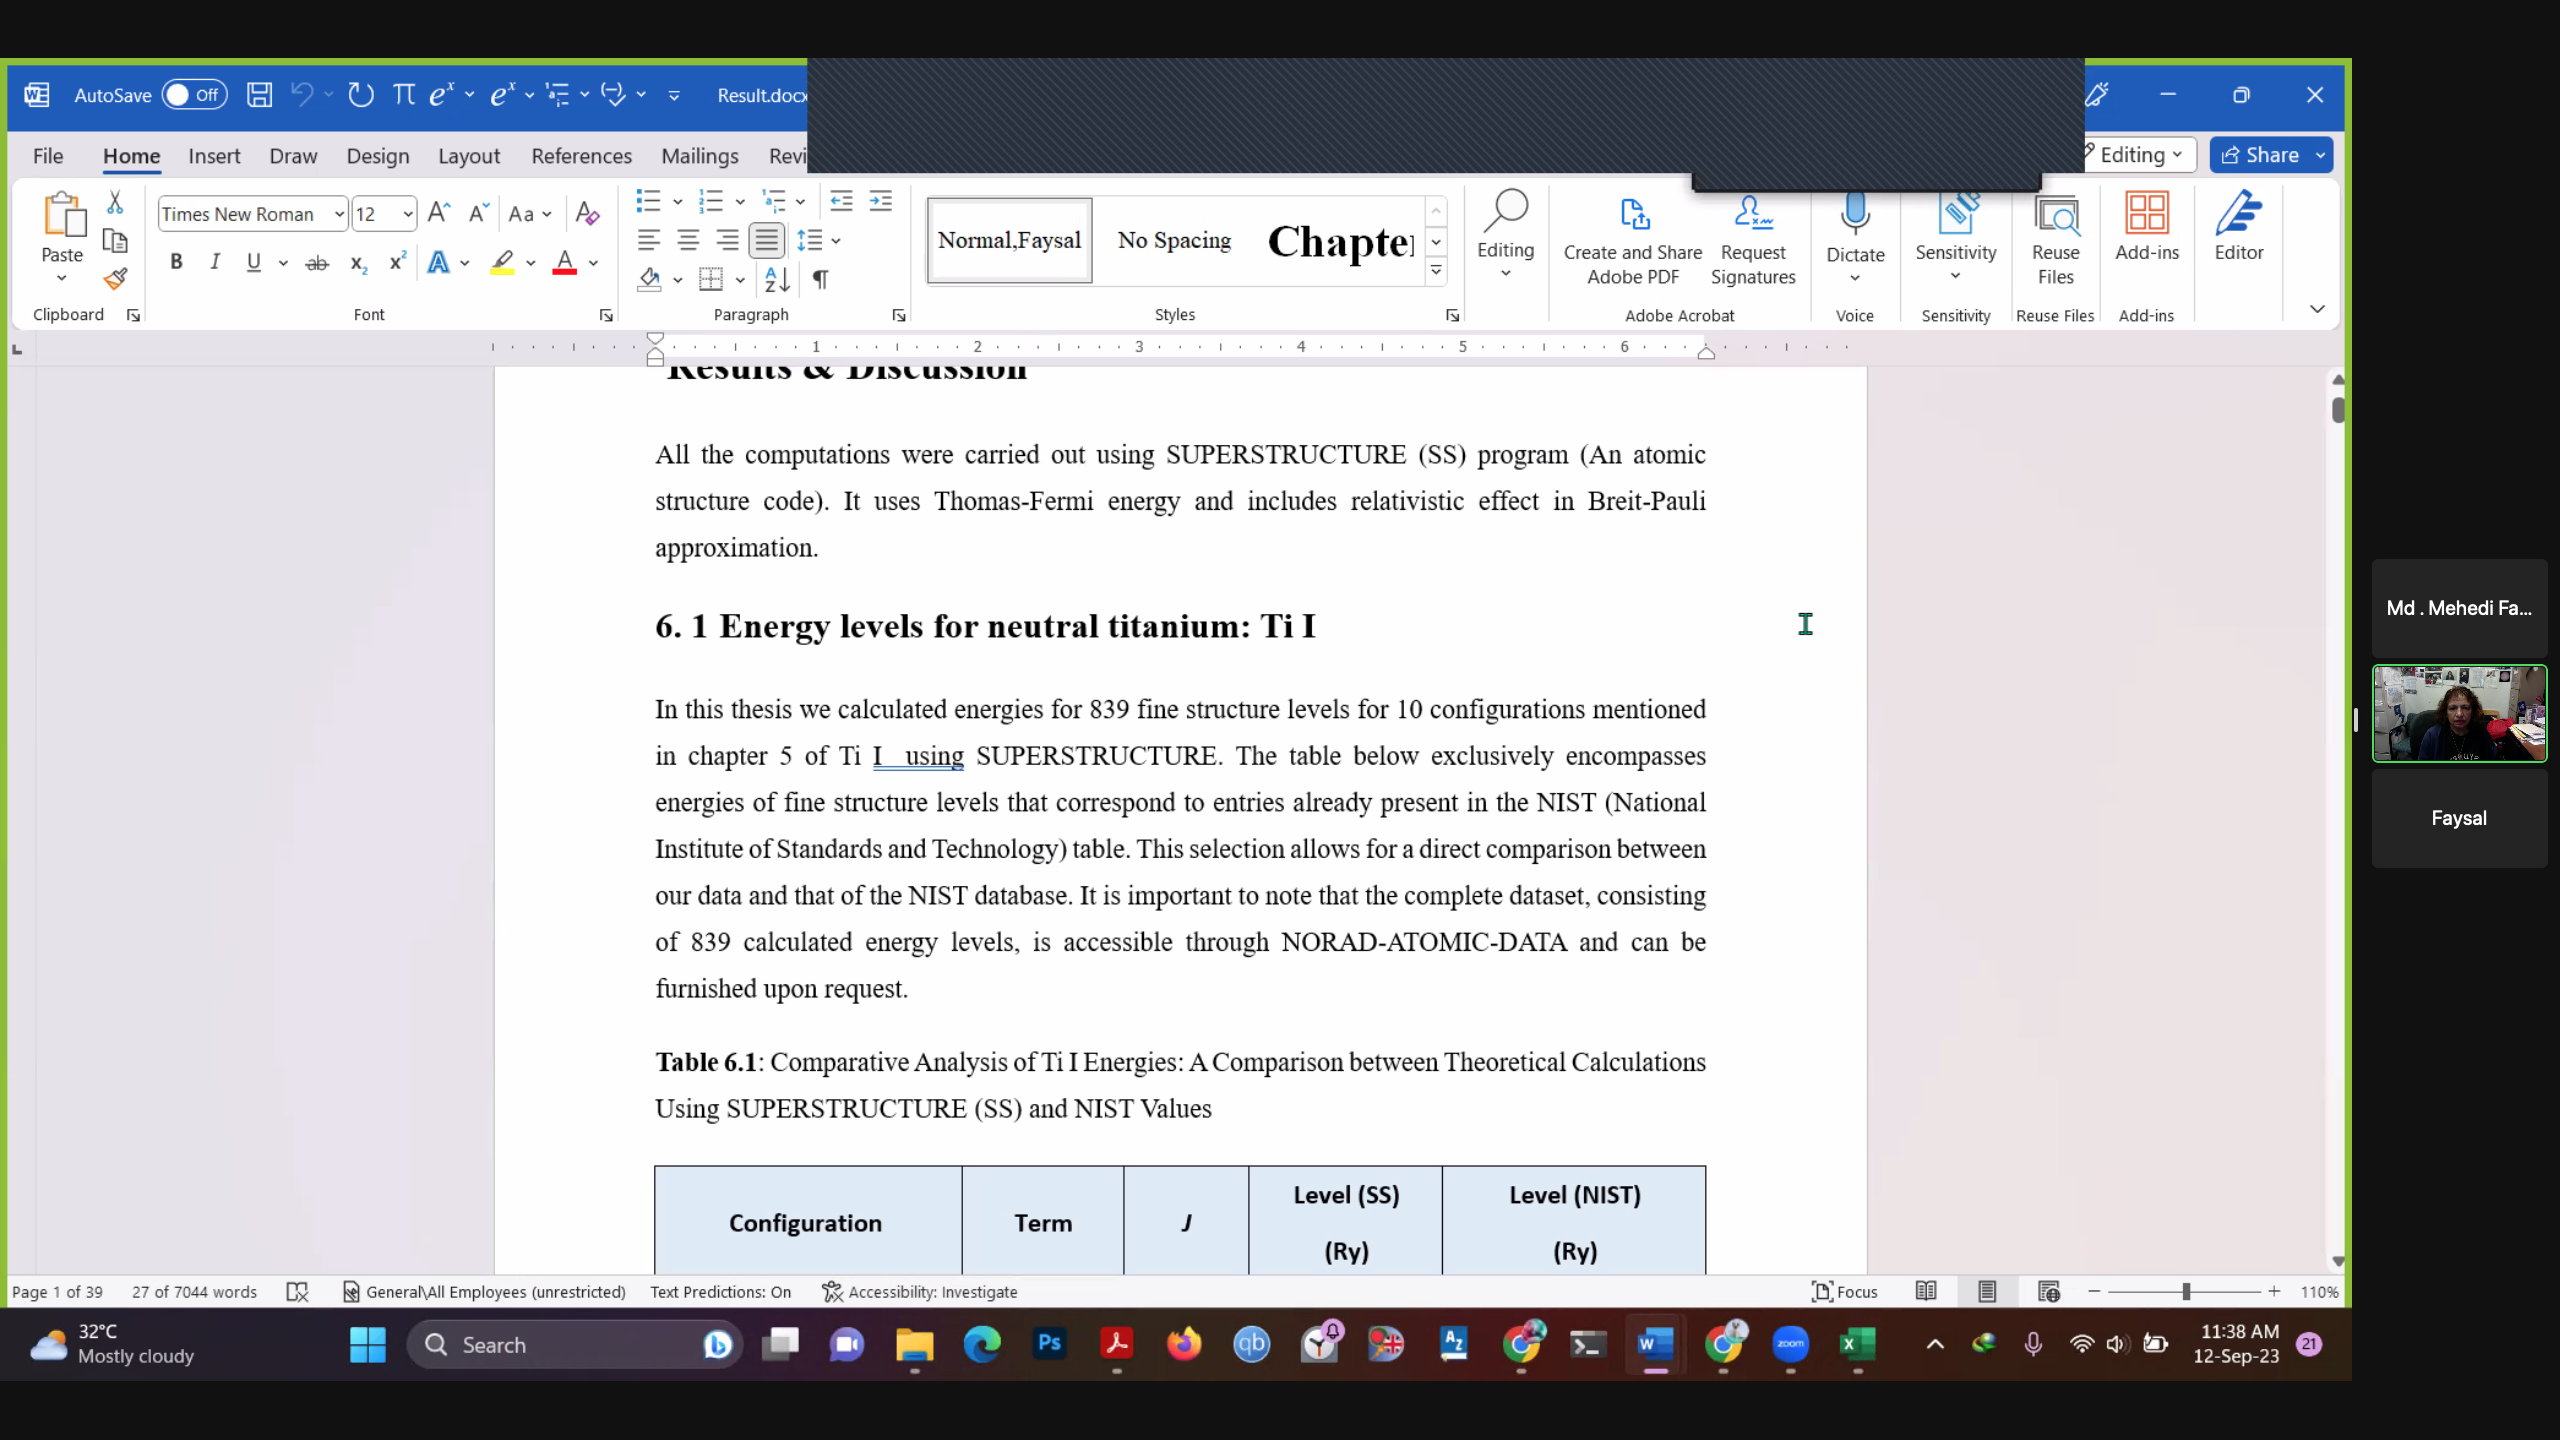Open Word from the Windows taskbar
The height and width of the screenshot is (1440, 2560).
1655,1344
